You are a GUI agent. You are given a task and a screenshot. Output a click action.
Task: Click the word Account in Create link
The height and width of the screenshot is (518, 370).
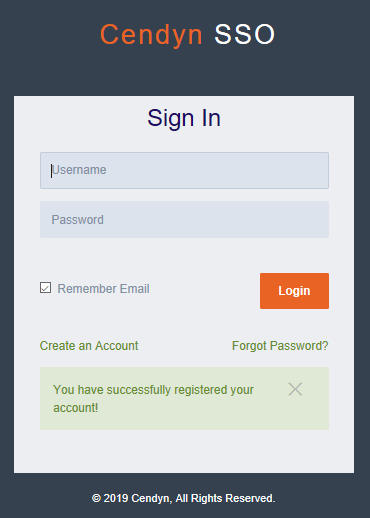point(117,346)
